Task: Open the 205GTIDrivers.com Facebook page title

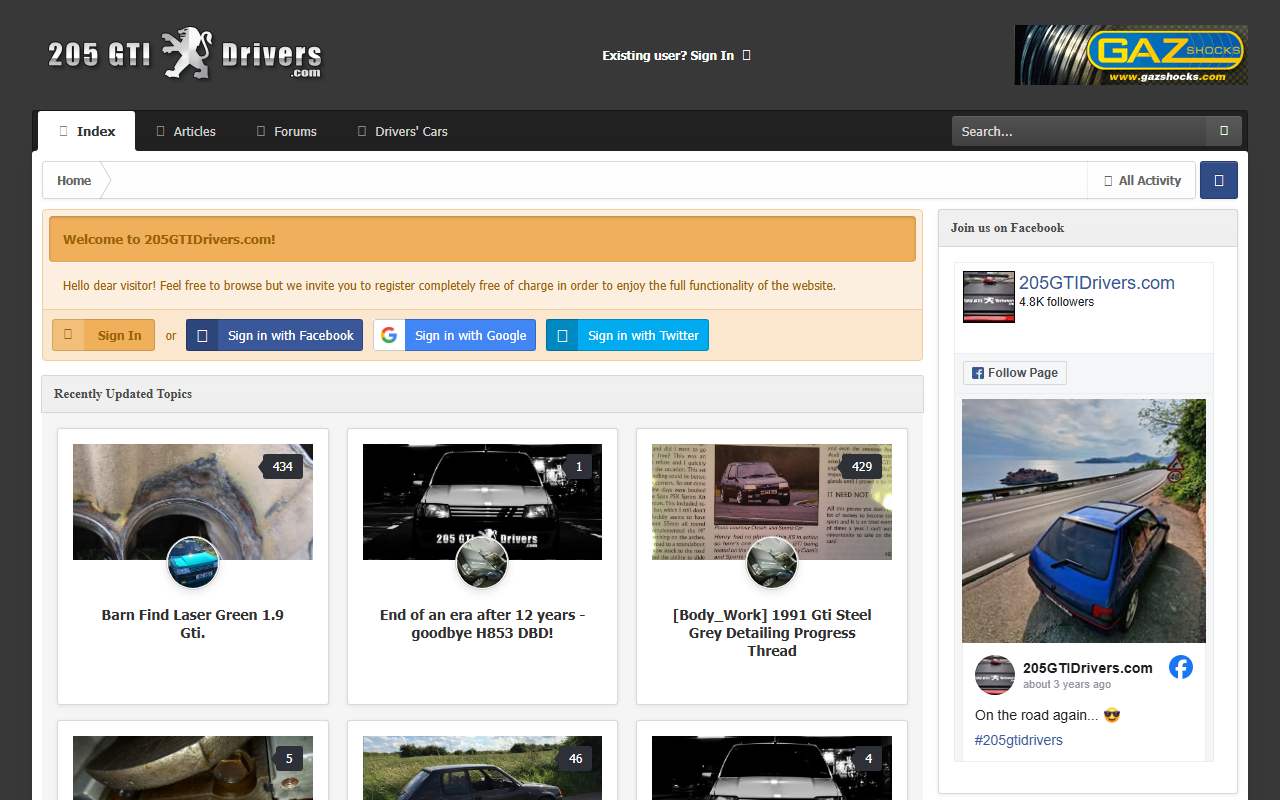Action: pyautogui.click(x=1097, y=283)
